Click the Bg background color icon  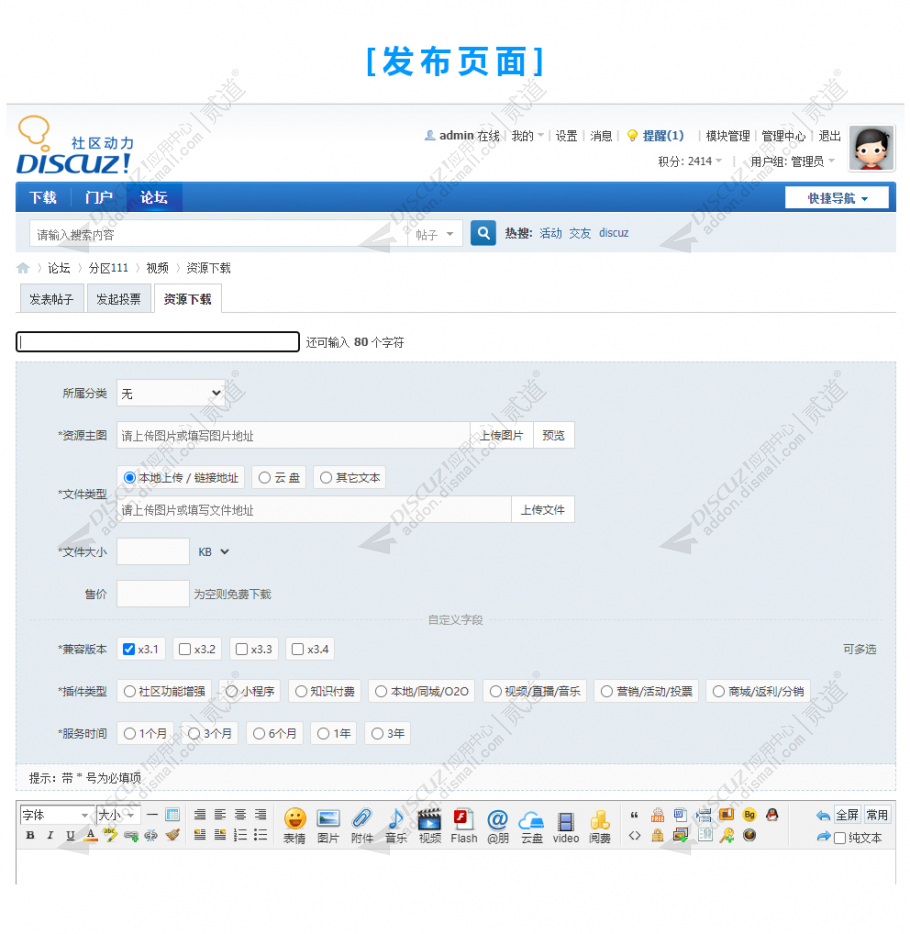pos(749,814)
